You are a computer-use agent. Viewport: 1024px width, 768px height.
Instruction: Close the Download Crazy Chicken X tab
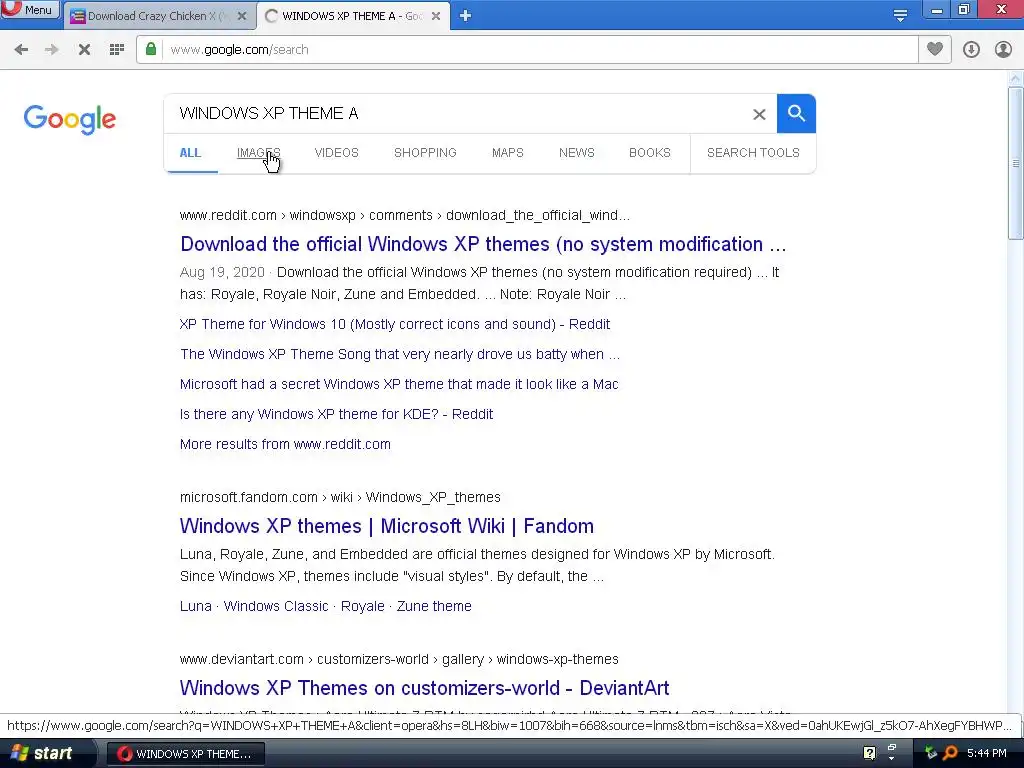[x=242, y=16]
